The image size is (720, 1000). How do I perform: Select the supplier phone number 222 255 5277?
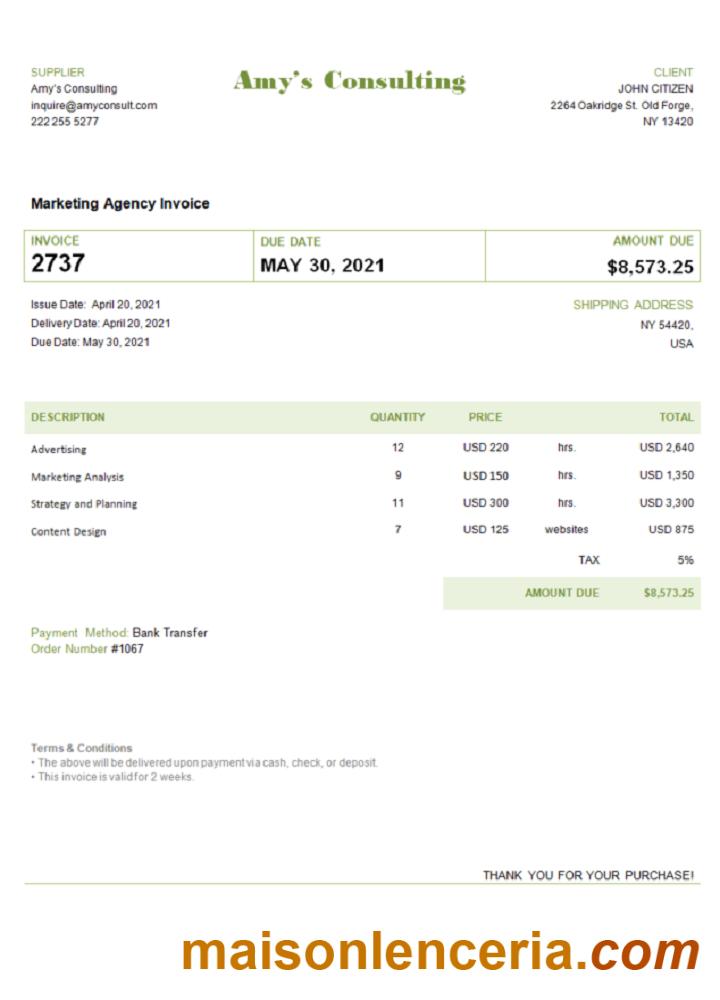[x=65, y=121]
